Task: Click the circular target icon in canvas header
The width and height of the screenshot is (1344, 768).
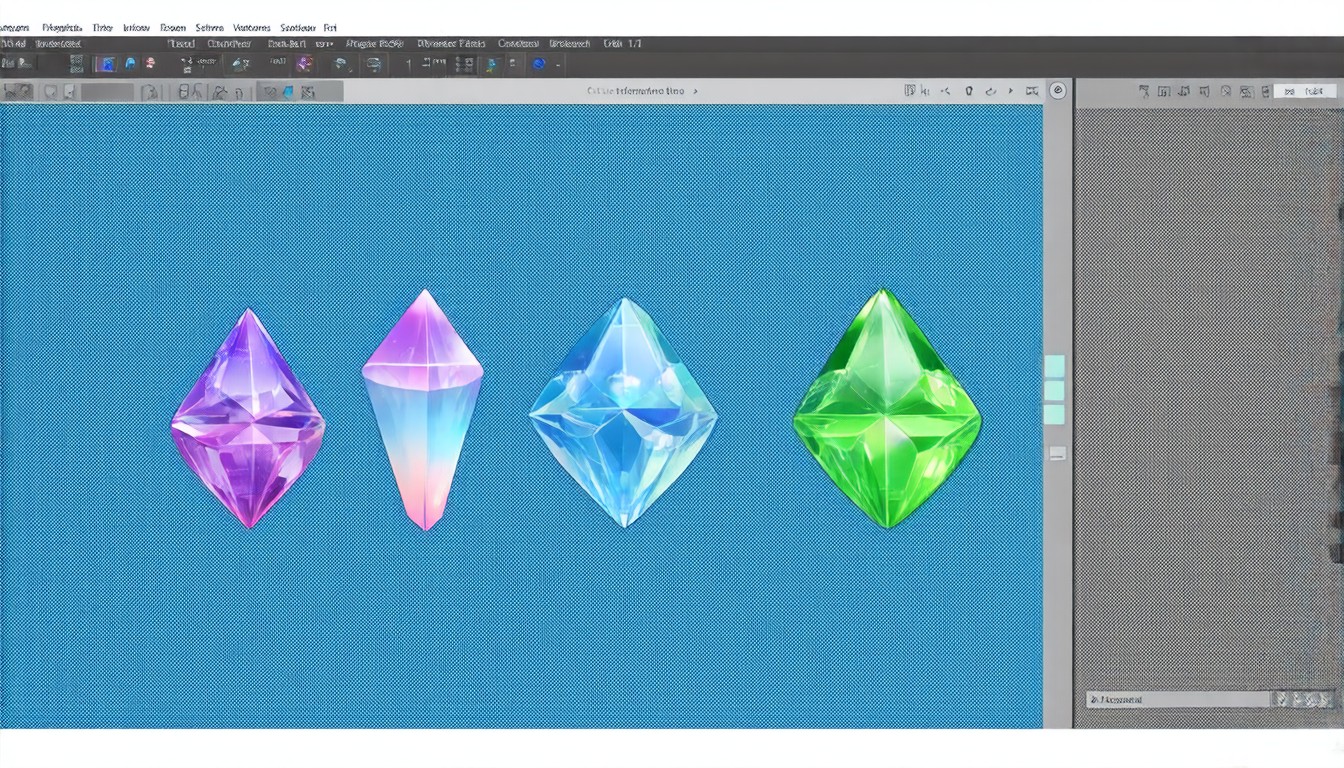Action: pos(1057,91)
